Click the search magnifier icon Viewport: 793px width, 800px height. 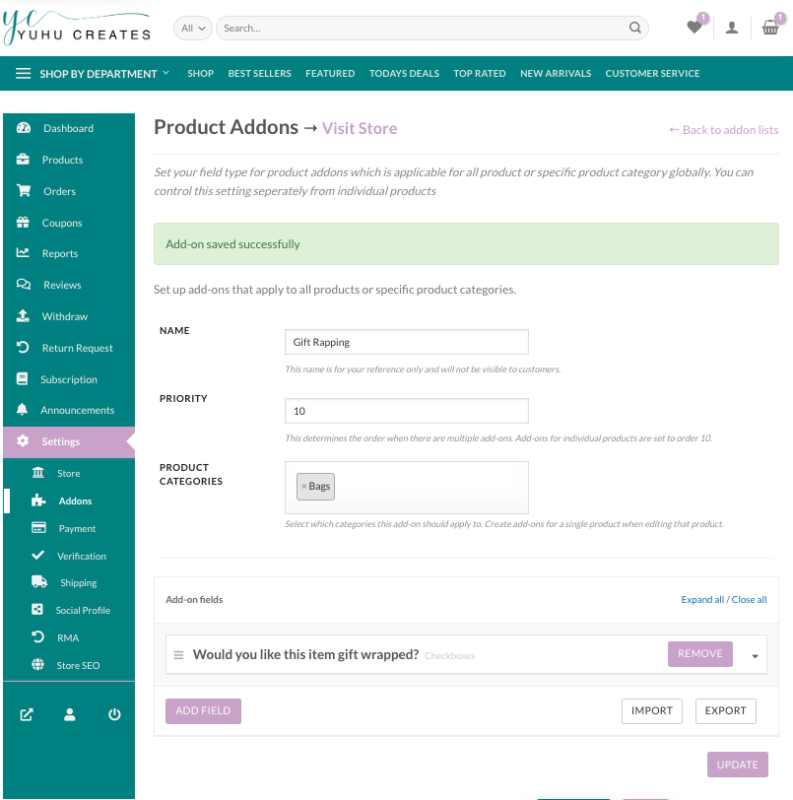coord(635,28)
